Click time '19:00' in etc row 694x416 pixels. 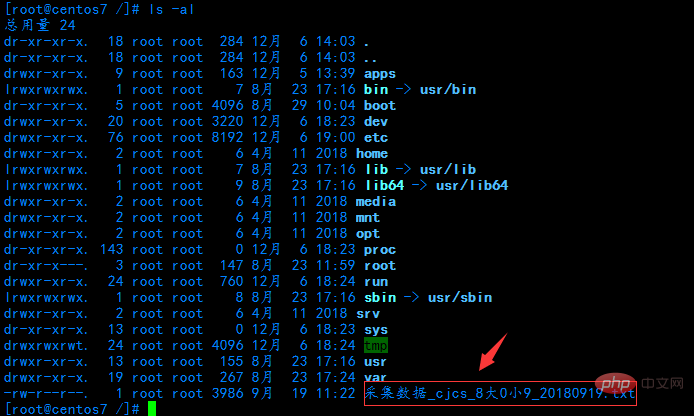coord(335,137)
